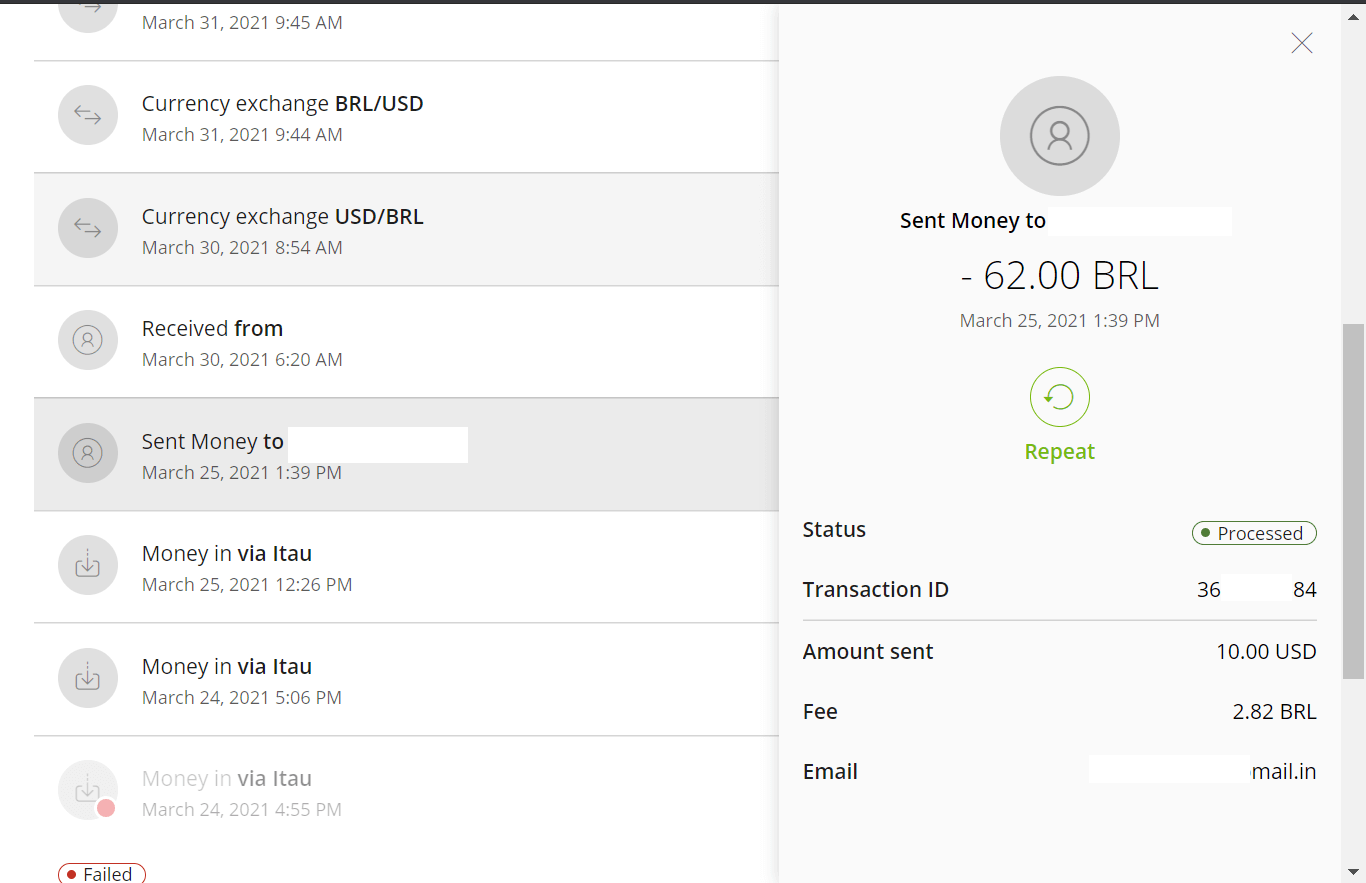Select the Money in via Itau row from March 25

tap(400, 565)
